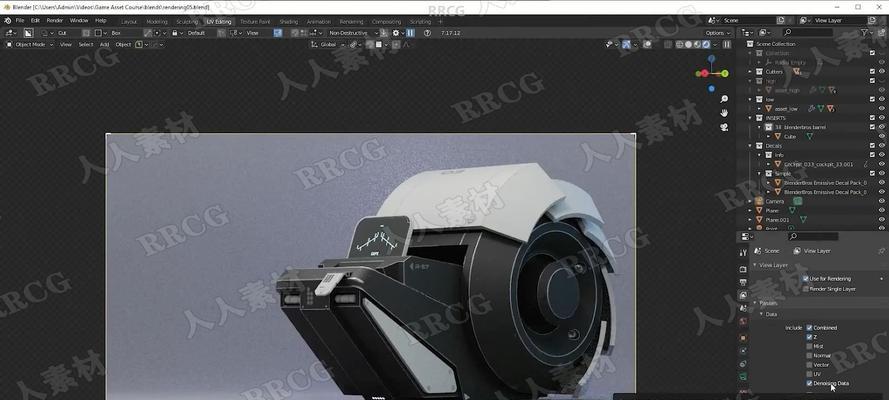889x400 pixels.
Task: Open the Edit menu
Action: pos(35,20)
